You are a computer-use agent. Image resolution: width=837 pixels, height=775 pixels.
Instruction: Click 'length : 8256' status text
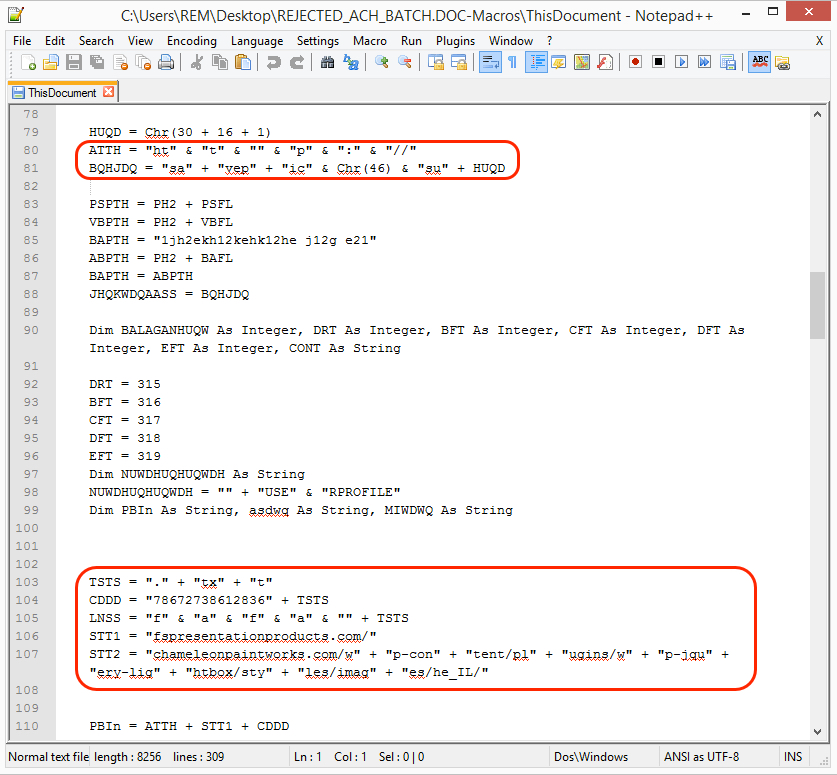[x=128, y=757]
